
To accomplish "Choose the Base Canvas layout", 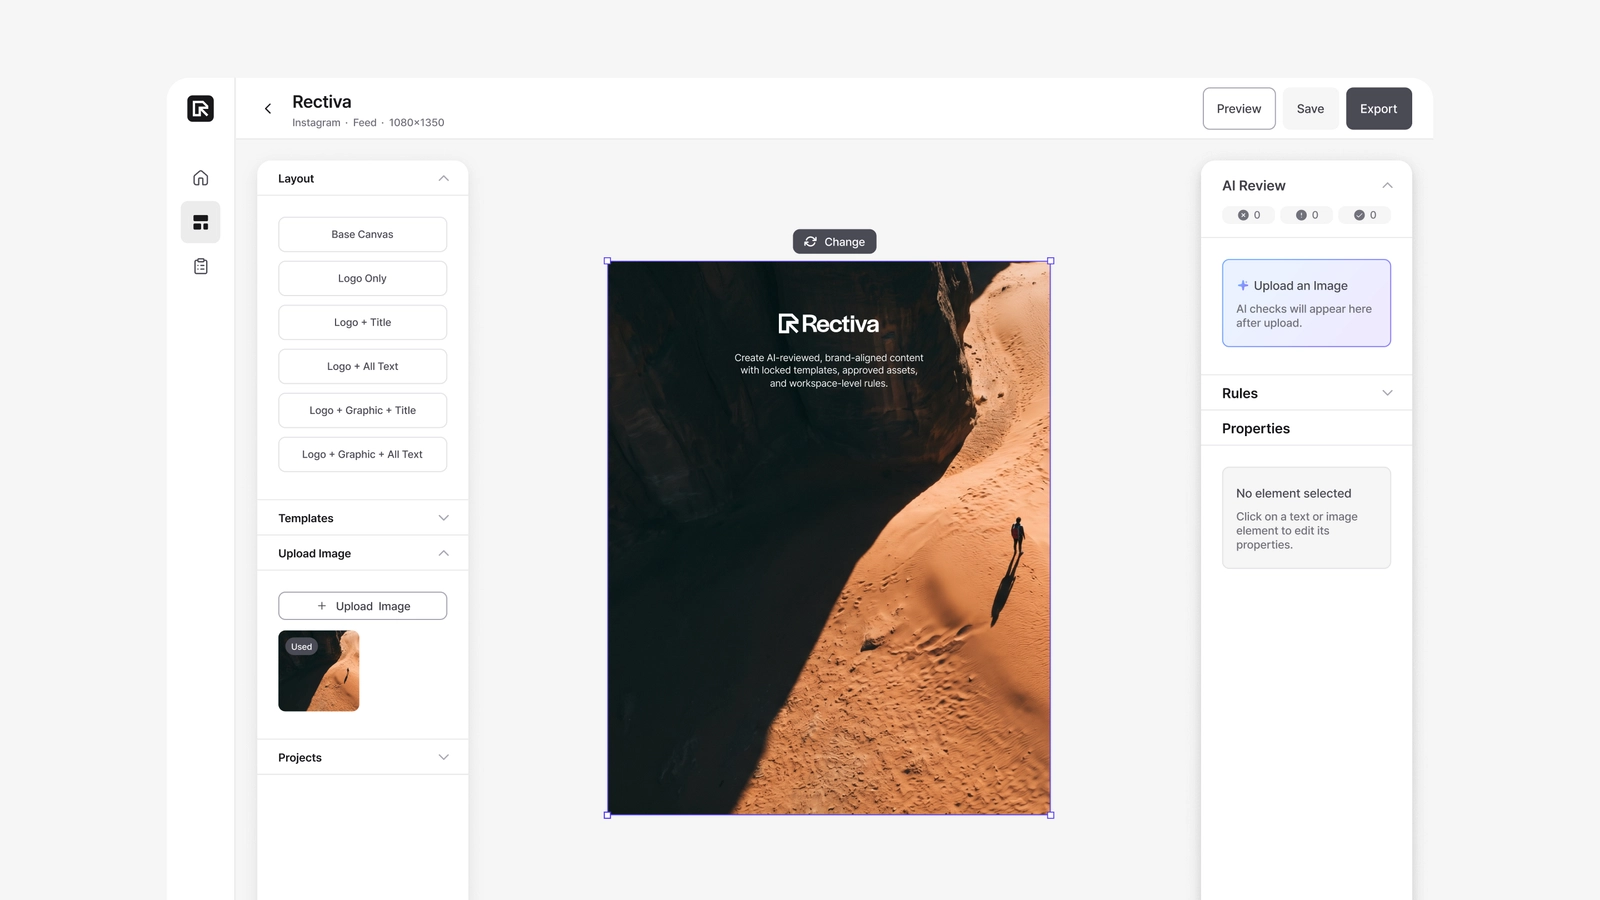I will pos(362,234).
